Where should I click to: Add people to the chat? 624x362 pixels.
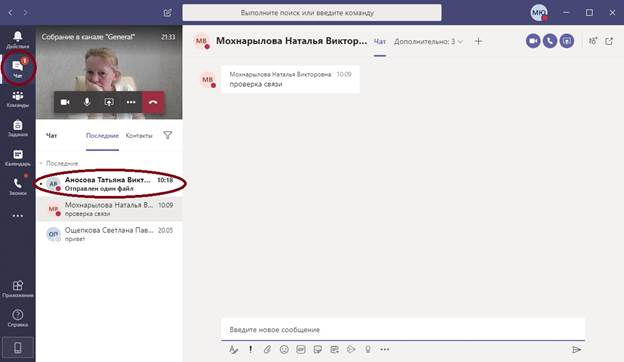tap(593, 41)
